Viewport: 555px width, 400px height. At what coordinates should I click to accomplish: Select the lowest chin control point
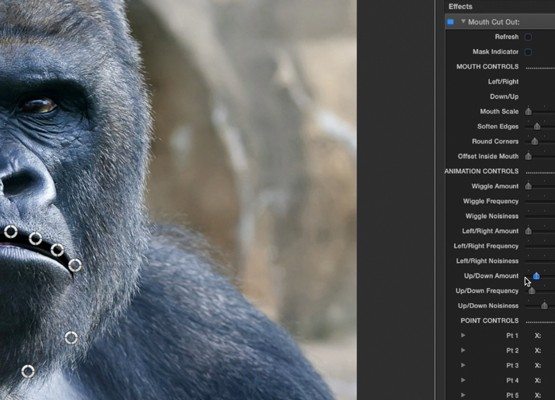tap(28, 371)
